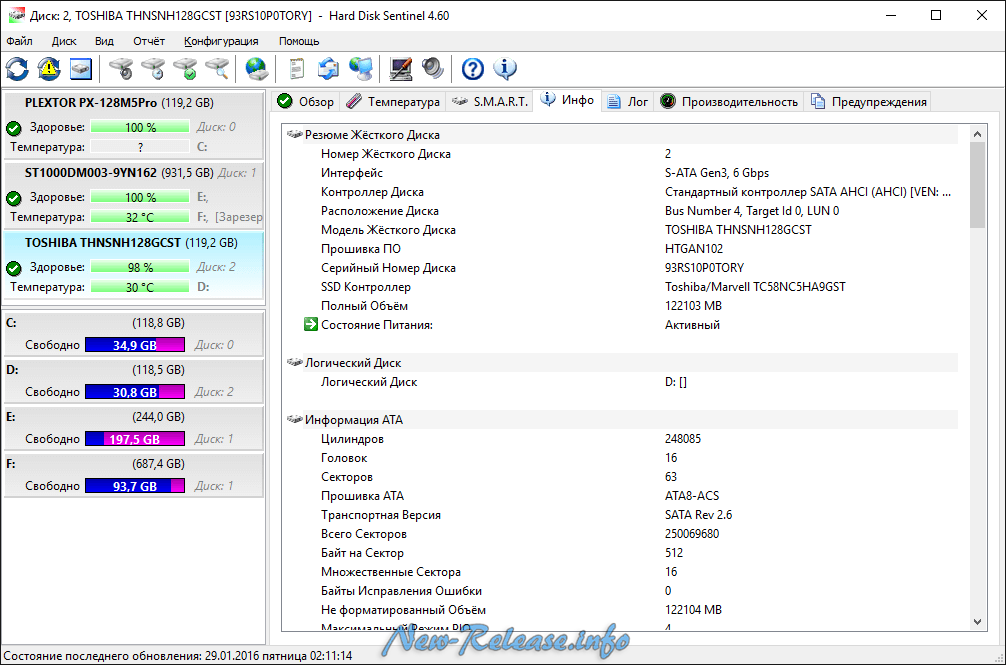Click the disk with stethoscope test icon
The image size is (1006, 665).
tap(121, 69)
